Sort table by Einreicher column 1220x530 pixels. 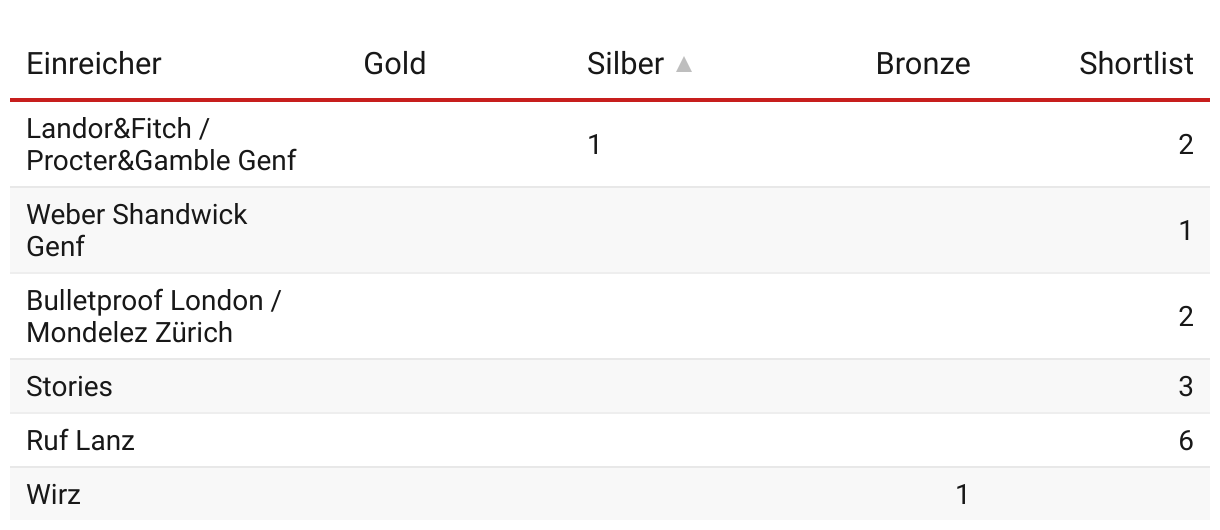point(94,64)
